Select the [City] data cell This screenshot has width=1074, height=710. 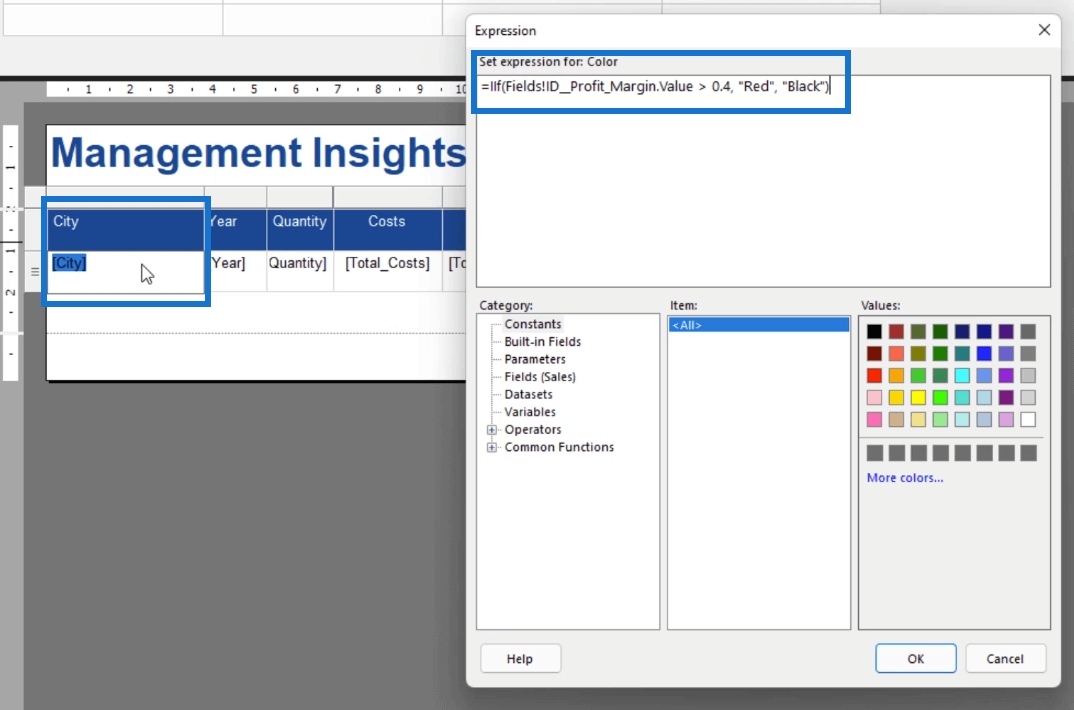125,271
